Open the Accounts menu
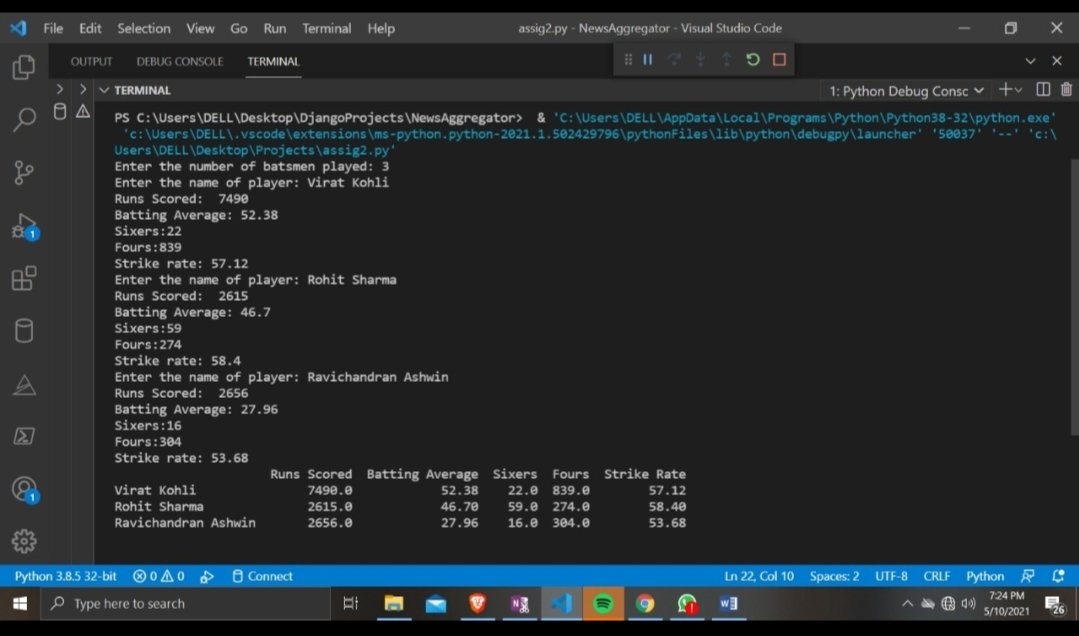This screenshot has width=1079, height=636. point(25,489)
